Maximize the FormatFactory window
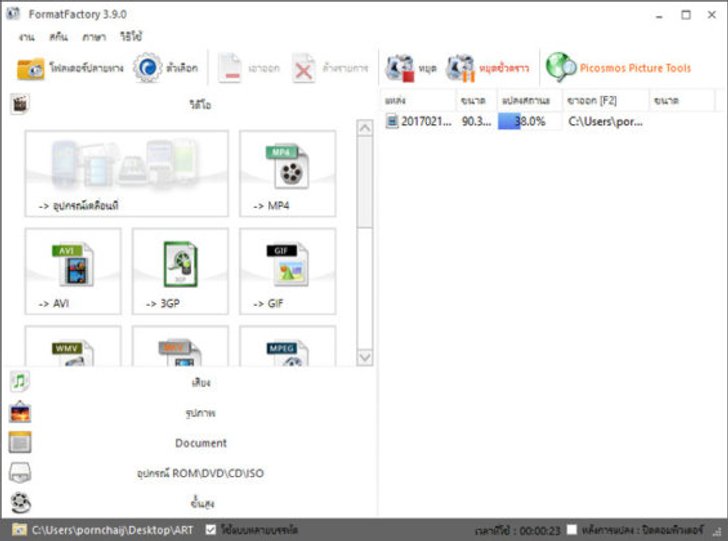 pos(686,15)
